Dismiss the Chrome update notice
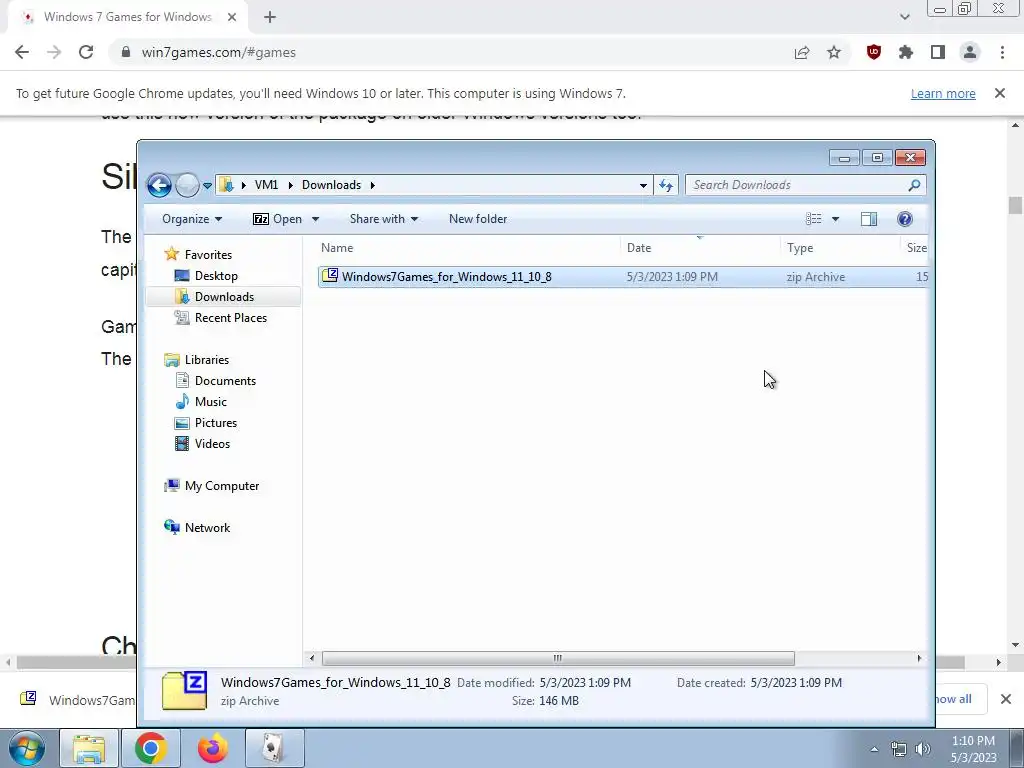 [x=1000, y=93]
